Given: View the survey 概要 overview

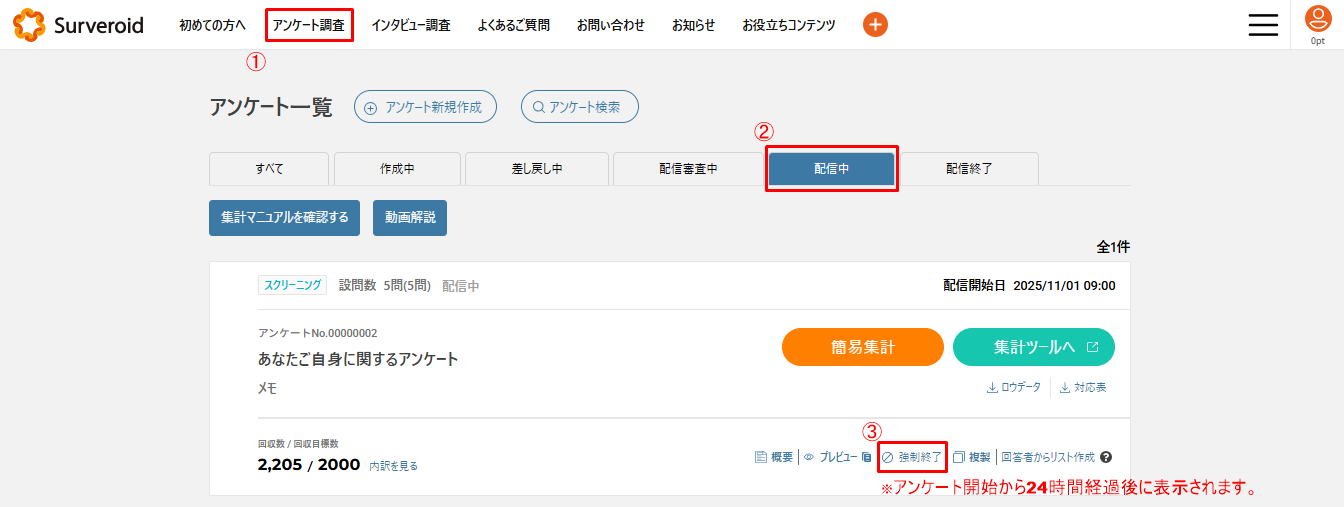Looking at the screenshot, I should click(x=774, y=457).
